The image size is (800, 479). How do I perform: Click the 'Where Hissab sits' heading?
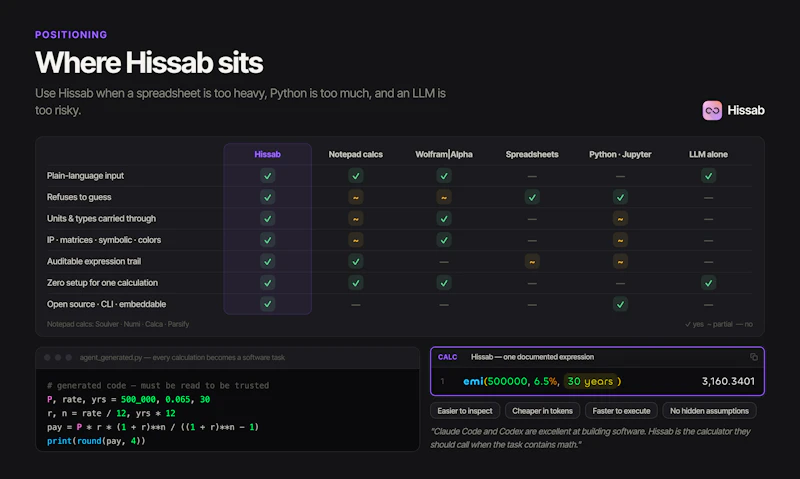[149, 63]
